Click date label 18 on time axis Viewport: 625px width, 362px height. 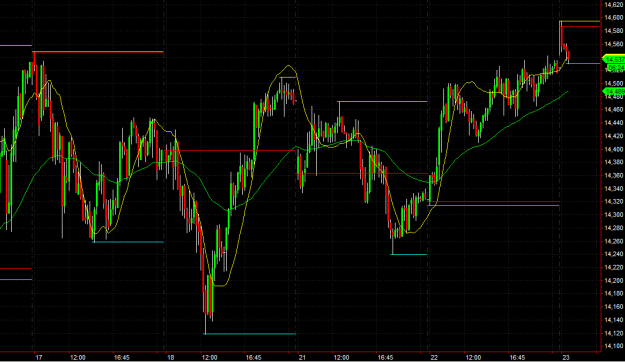pyautogui.click(x=171, y=358)
